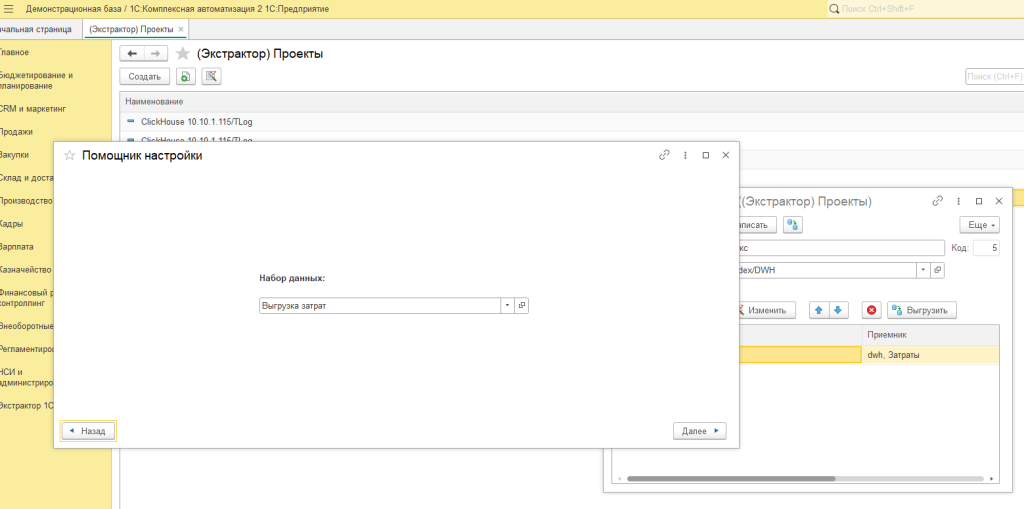Open the Еще dropdown menu
The height and width of the screenshot is (509, 1024).
click(x=980, y=225)
